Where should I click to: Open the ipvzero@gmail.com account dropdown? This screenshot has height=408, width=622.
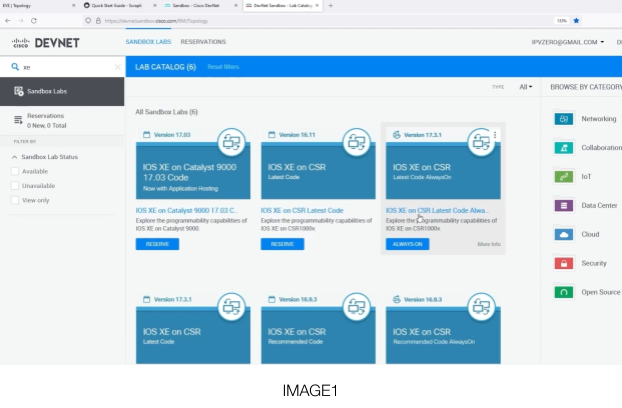pyautogui.click(x=568, y=42)
